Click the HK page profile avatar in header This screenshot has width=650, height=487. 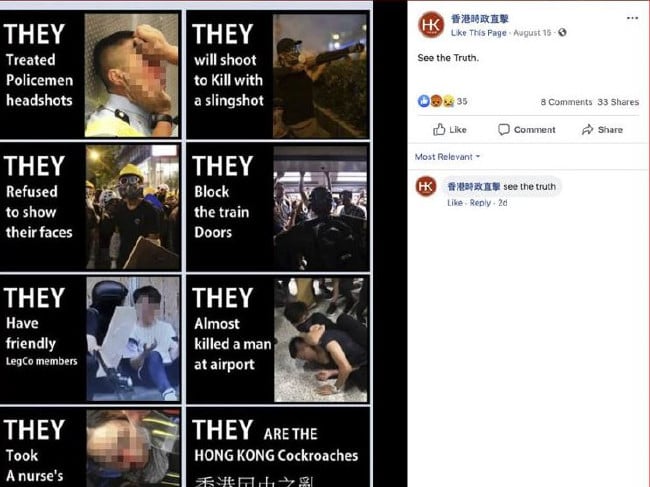pos(431,25)
